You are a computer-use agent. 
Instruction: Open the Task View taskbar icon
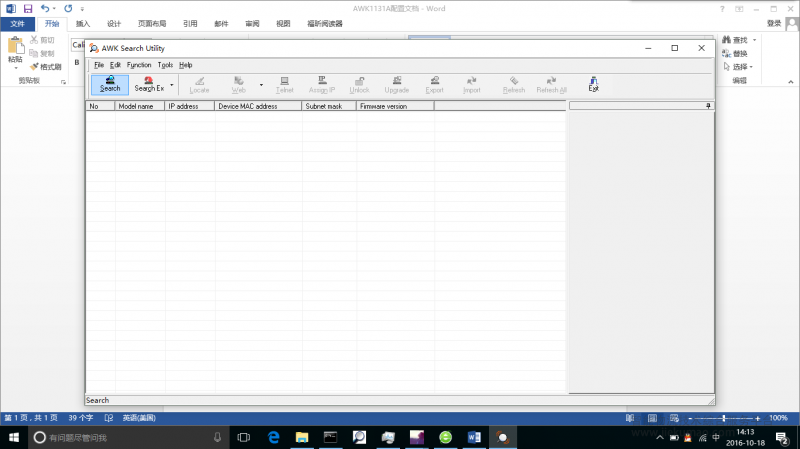(244, 437)
